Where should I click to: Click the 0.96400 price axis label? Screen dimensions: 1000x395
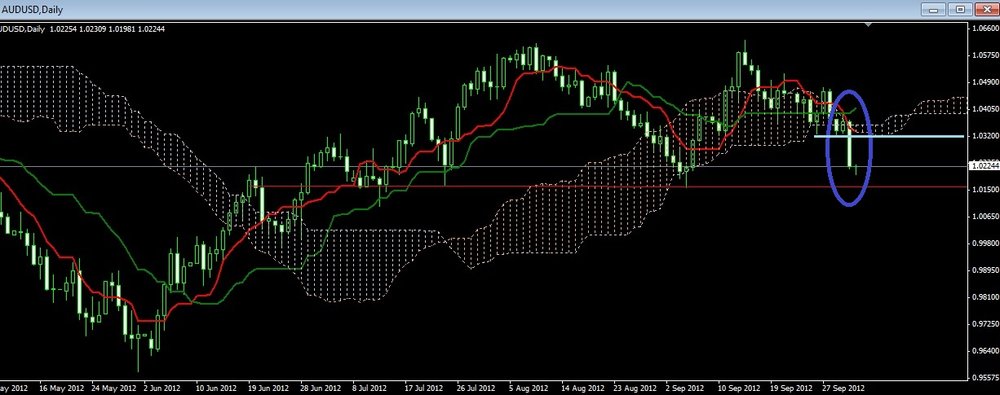[985, 350]
